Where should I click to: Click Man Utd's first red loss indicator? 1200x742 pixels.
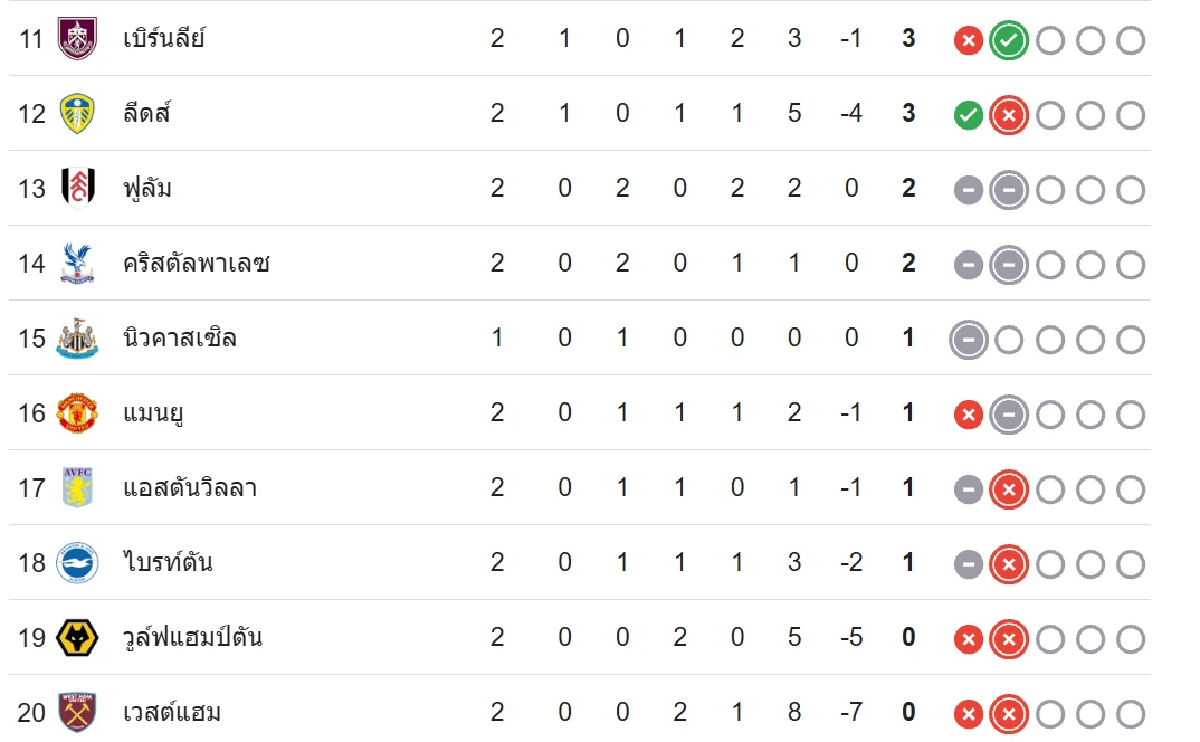968,414
